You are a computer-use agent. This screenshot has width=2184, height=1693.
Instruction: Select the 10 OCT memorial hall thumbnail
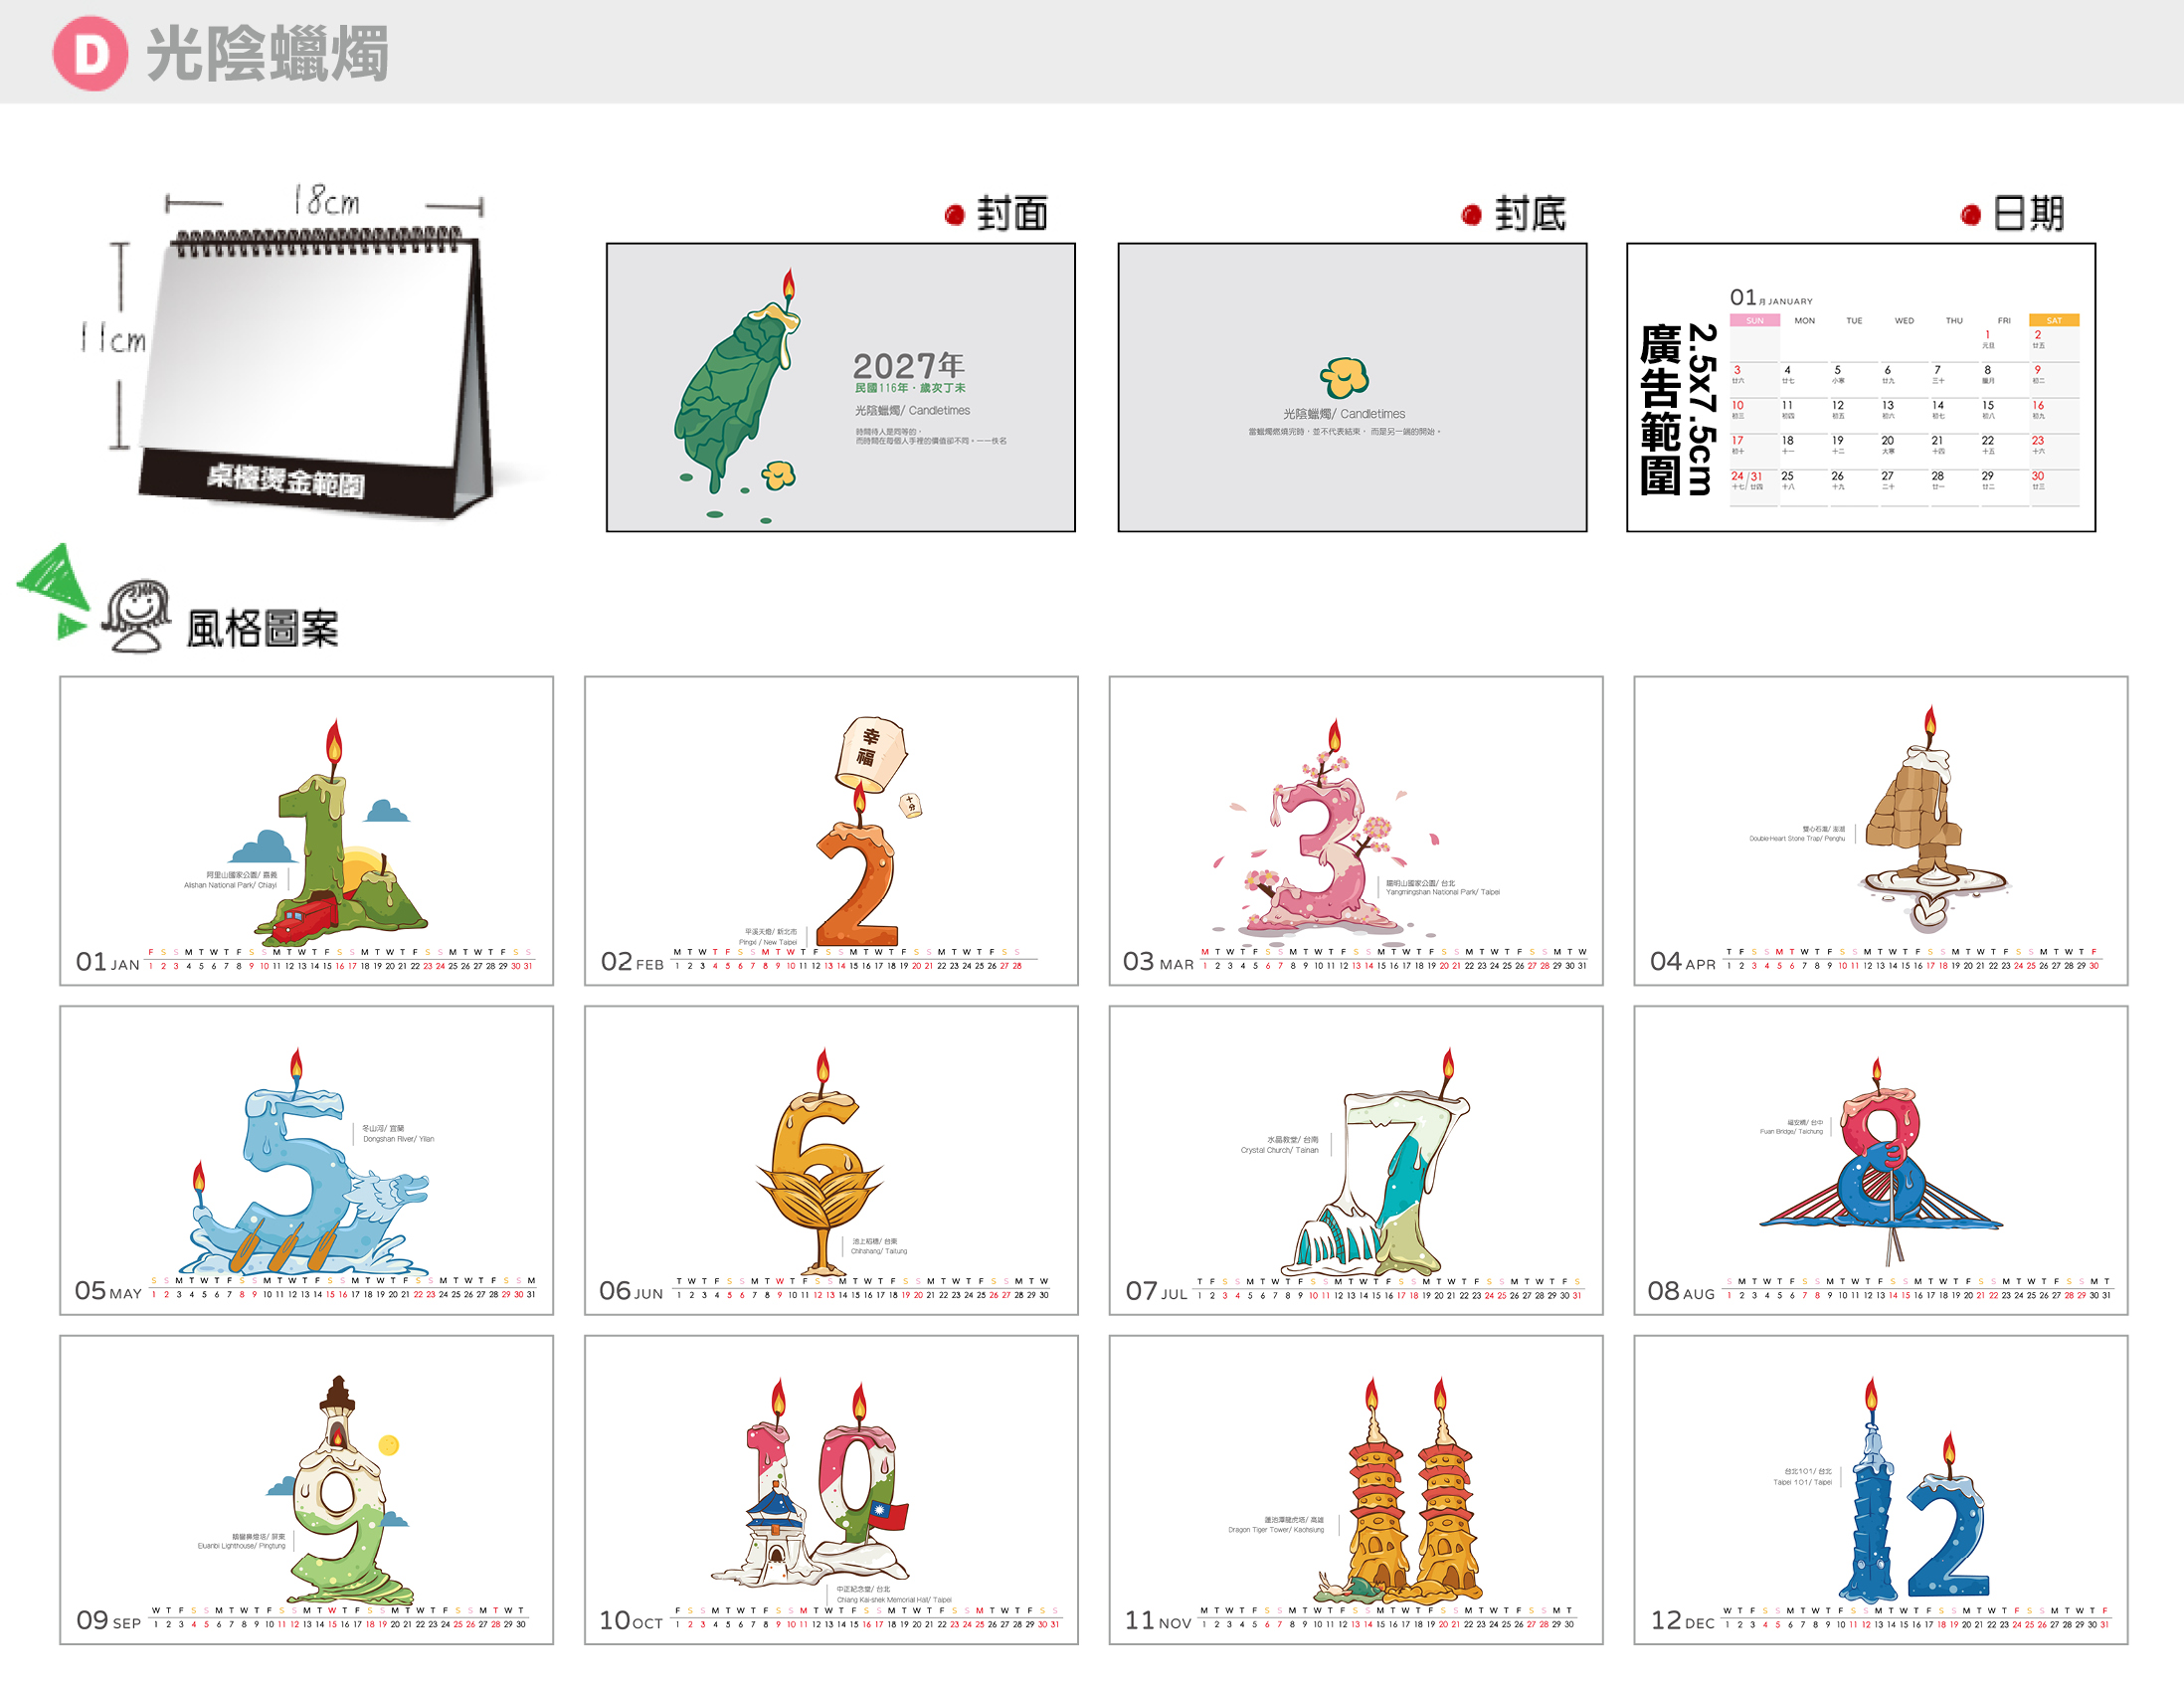(831, 1490)
